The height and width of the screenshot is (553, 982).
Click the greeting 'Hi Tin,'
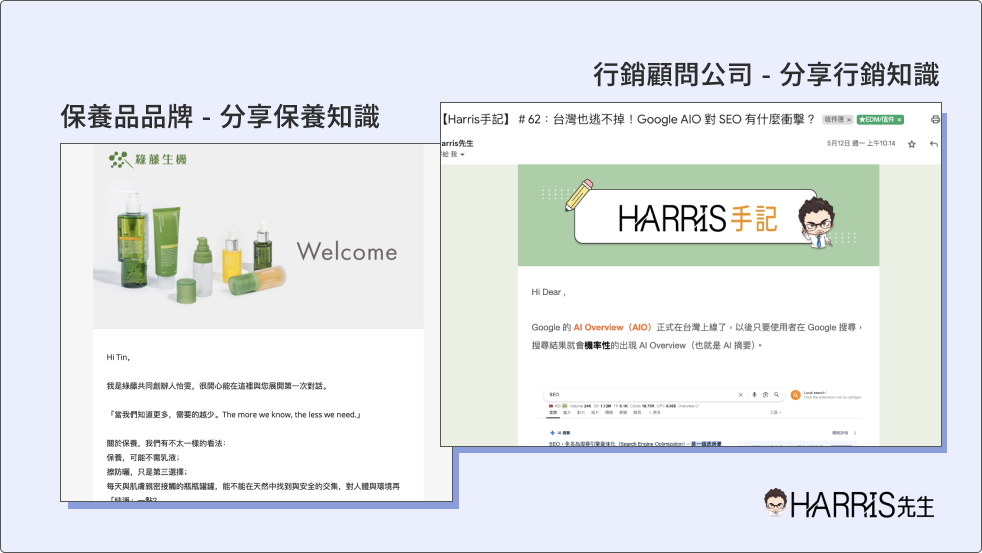point(118,357)
